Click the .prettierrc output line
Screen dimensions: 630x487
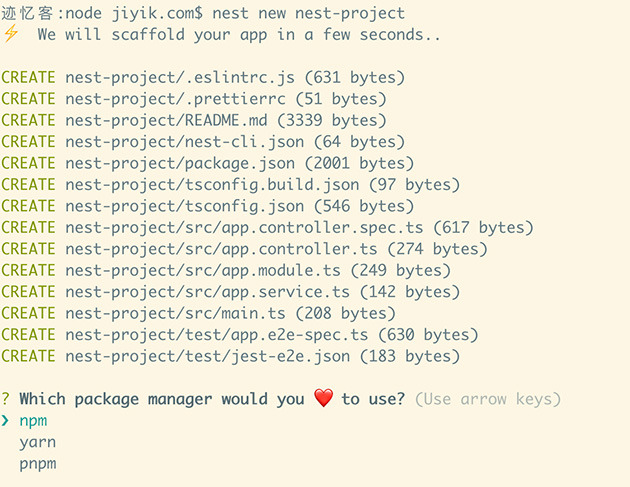tap(194, 99)
